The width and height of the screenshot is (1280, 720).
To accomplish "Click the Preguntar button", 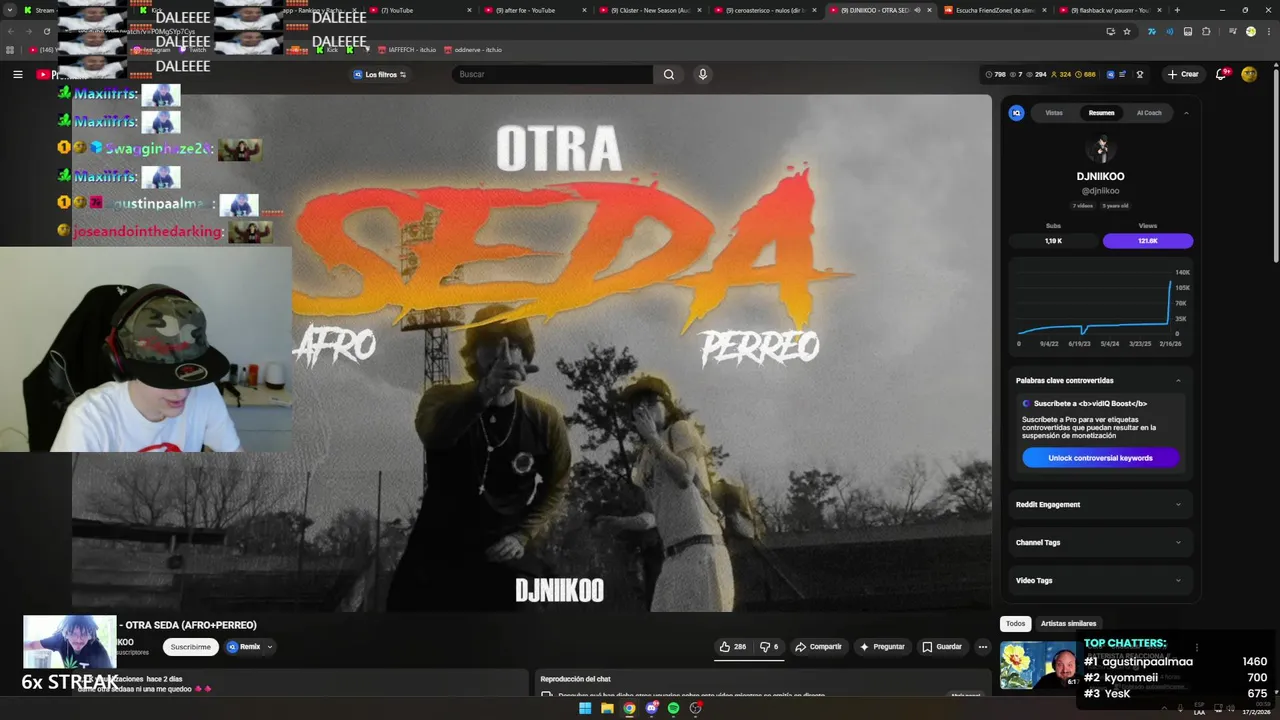I will 882,647.
